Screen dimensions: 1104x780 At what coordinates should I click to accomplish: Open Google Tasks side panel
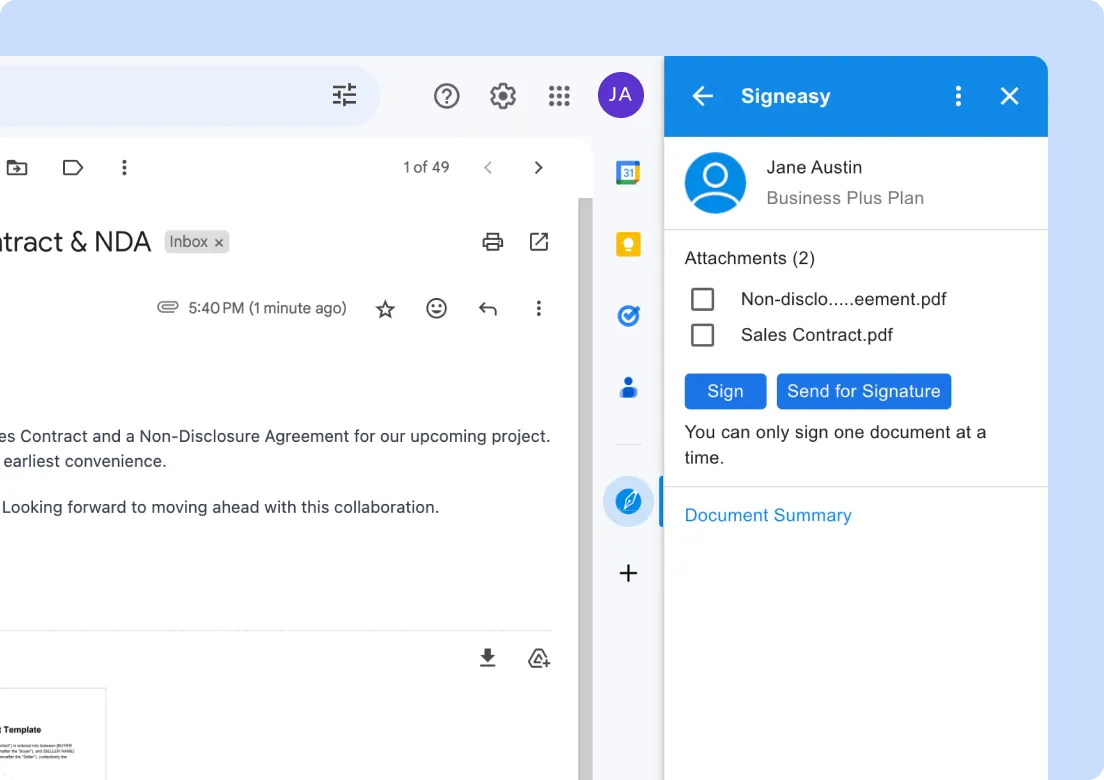pyautogui.click(x=628, y=316)
